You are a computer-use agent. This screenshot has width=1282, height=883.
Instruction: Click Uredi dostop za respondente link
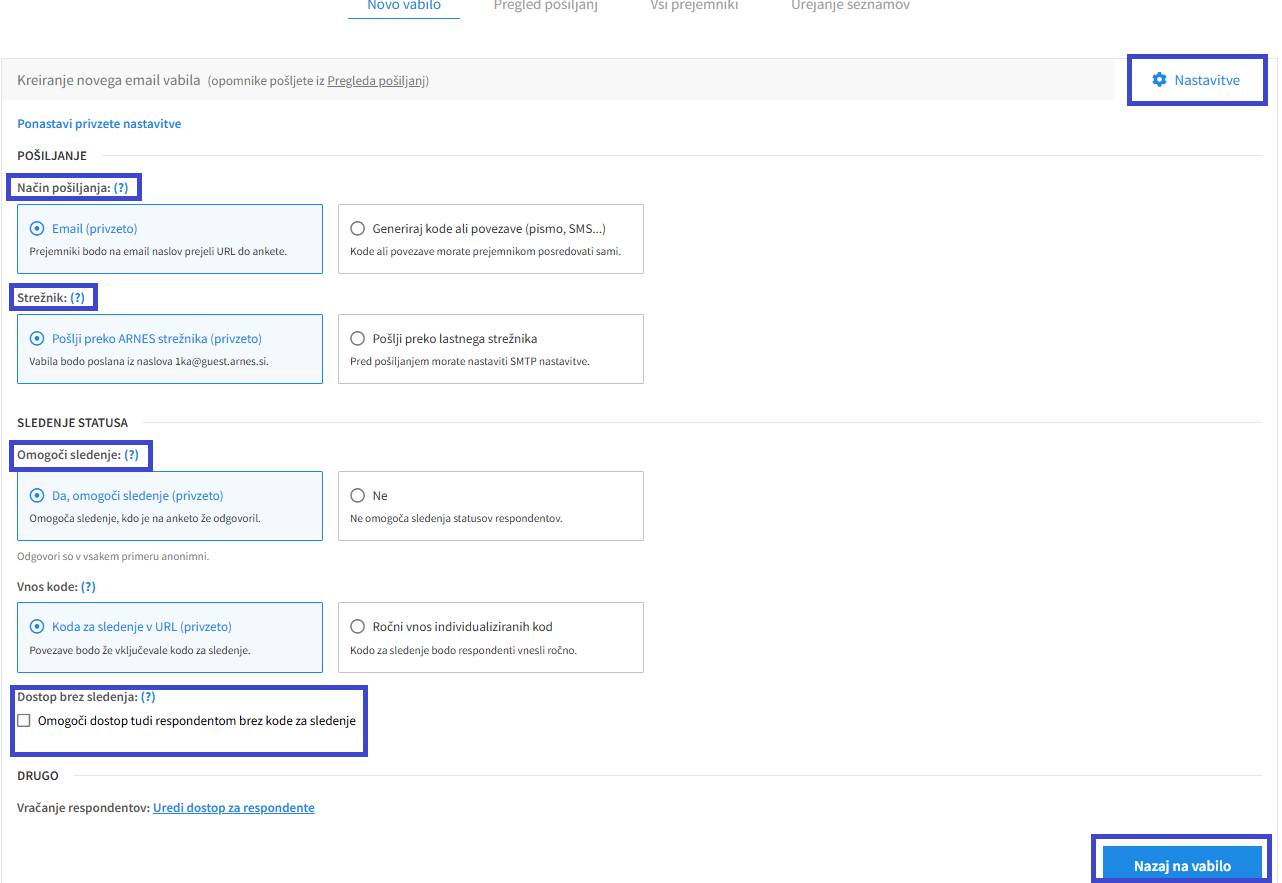point(234,808)
